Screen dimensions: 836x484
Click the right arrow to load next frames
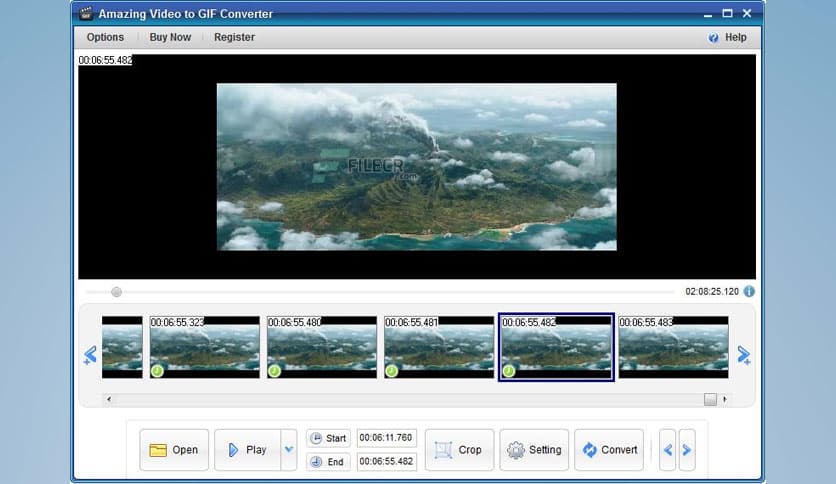point(744,355)
